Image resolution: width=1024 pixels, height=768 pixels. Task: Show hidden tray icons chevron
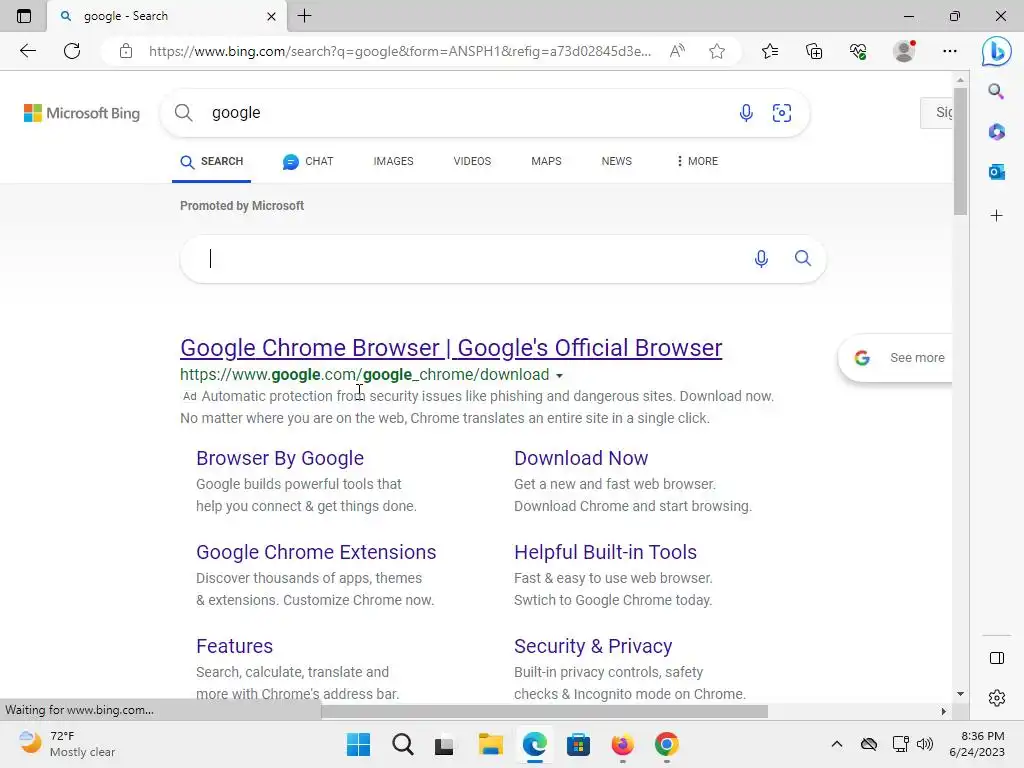[x=837, y=744]
